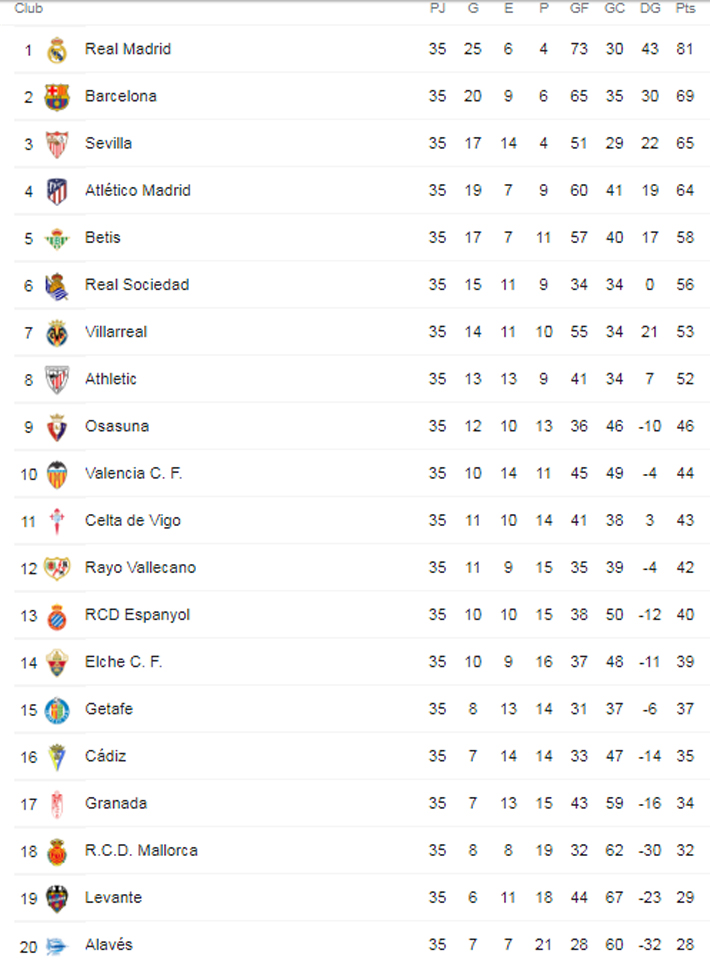Screen dimensions: 710x960
Task: Click the R.C.D. Mallorca team name
Action: [x=141, y=850]
